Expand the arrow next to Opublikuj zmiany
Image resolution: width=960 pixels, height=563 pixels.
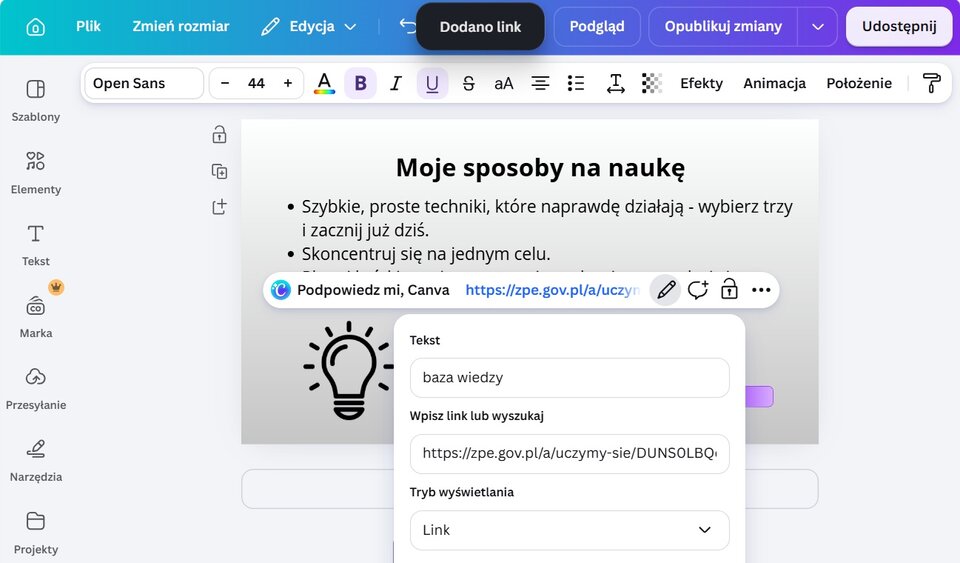pos(817,27)
